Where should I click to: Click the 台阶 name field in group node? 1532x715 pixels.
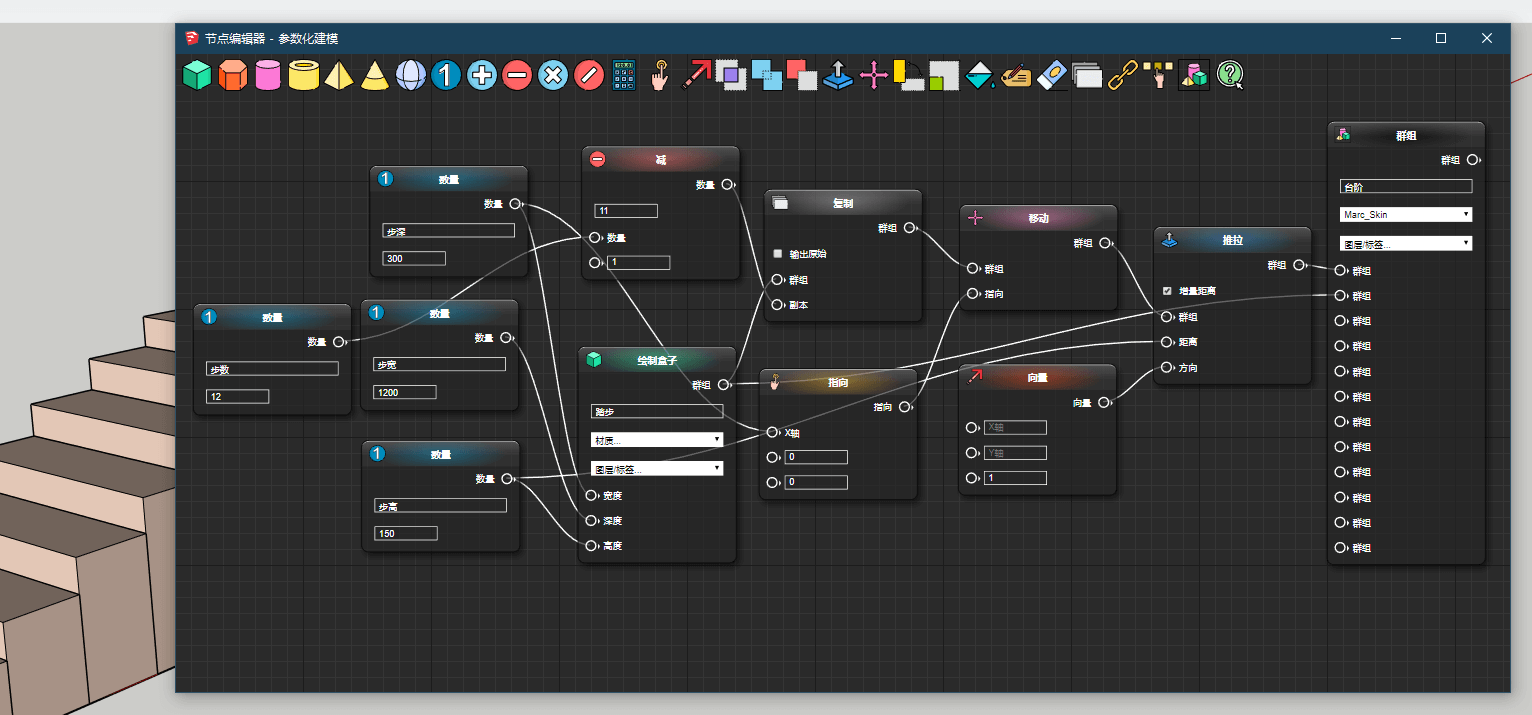(1405, 186)
